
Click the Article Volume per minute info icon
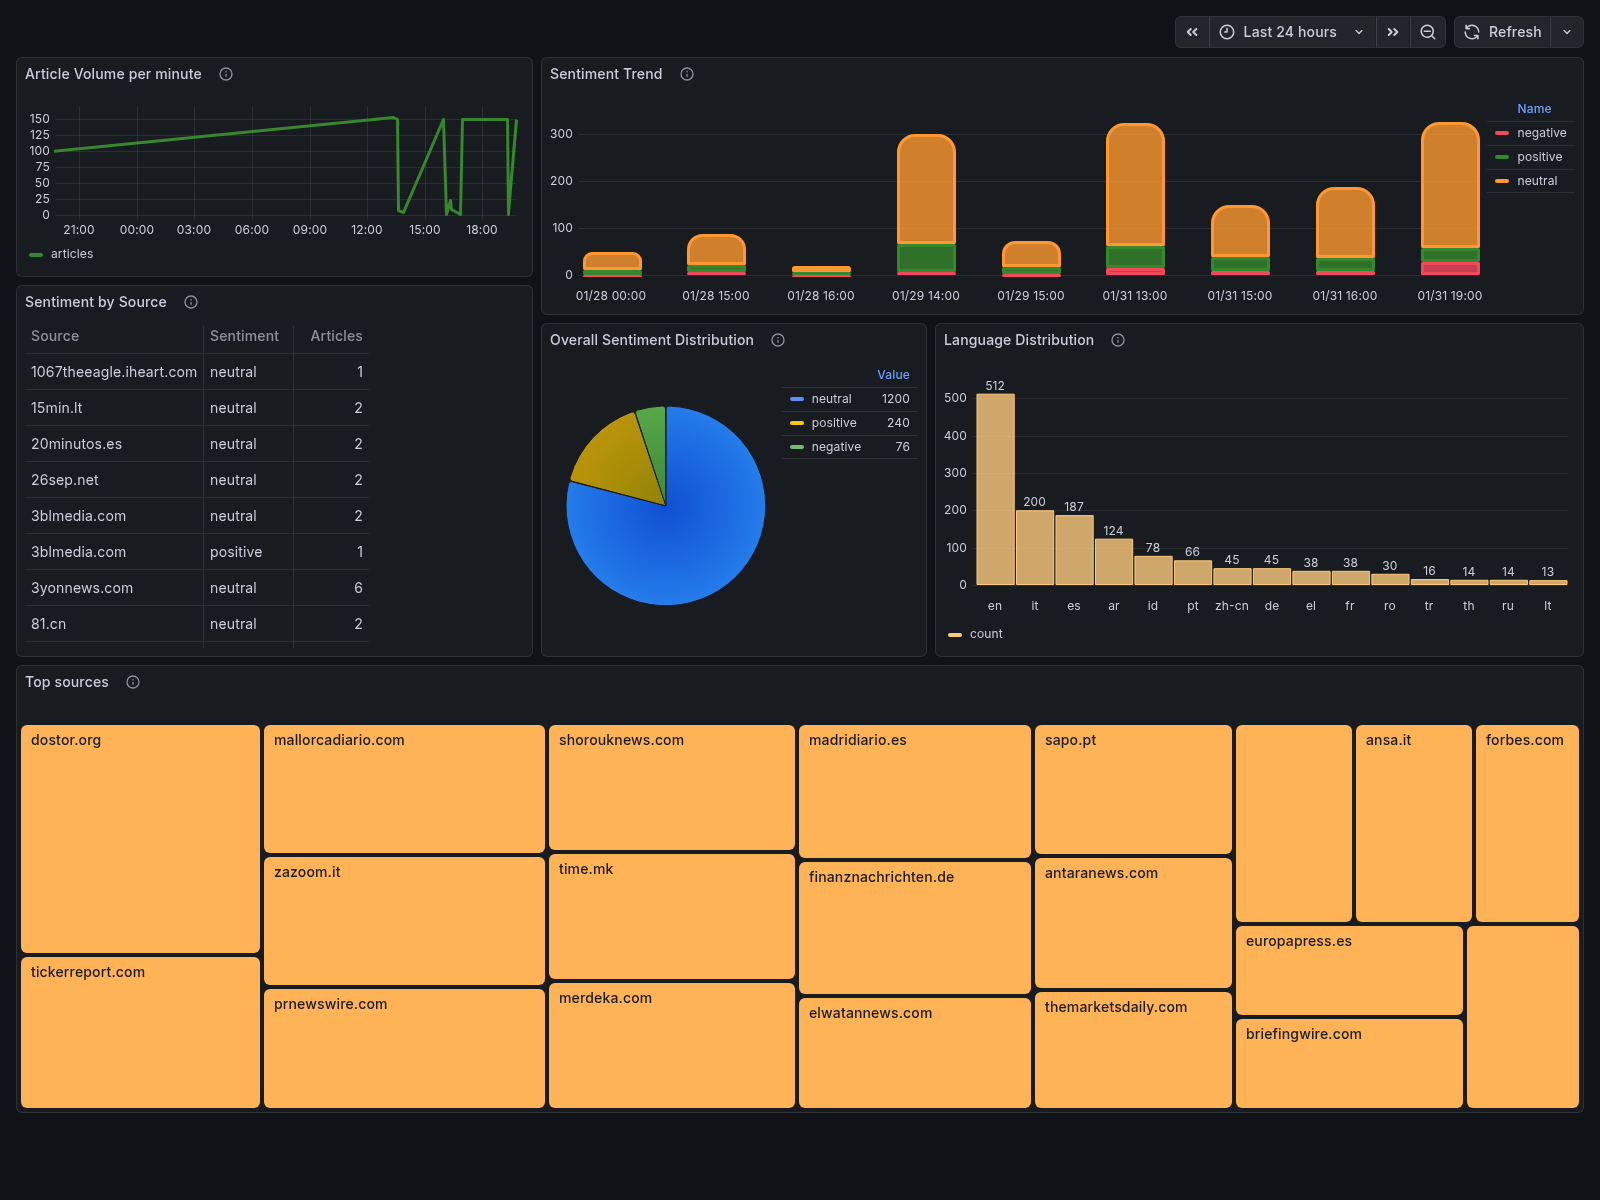(x=226, y=73)
